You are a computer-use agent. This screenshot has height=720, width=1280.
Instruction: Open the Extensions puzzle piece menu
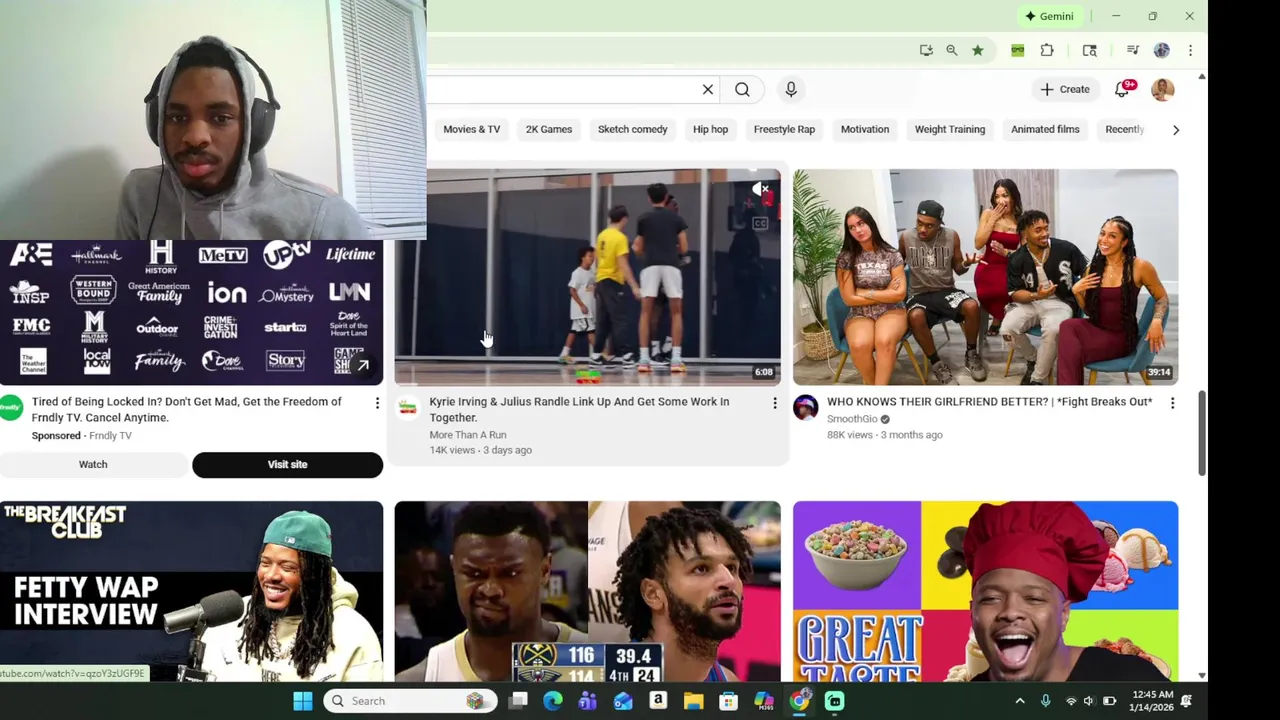coord(1047,50)
